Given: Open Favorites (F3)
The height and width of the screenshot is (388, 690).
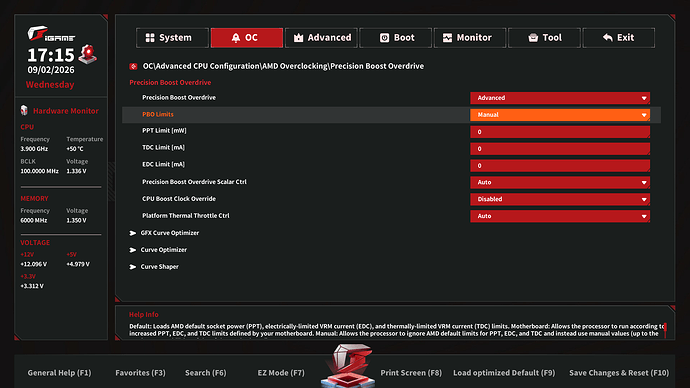Looking at the screenshot, I should click(x=140, y=373).
